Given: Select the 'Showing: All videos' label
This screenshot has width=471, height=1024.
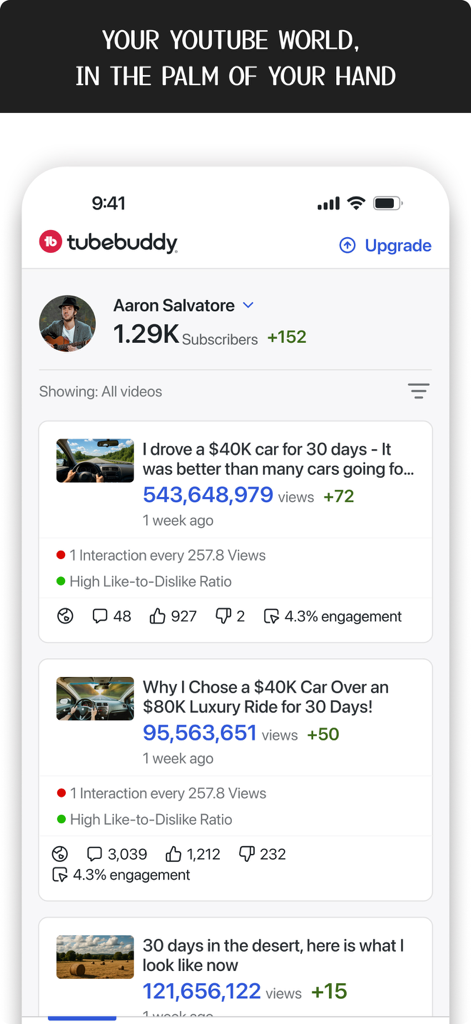Looking at the screenshot, I should pyautogui.click(x=101, y=392).
